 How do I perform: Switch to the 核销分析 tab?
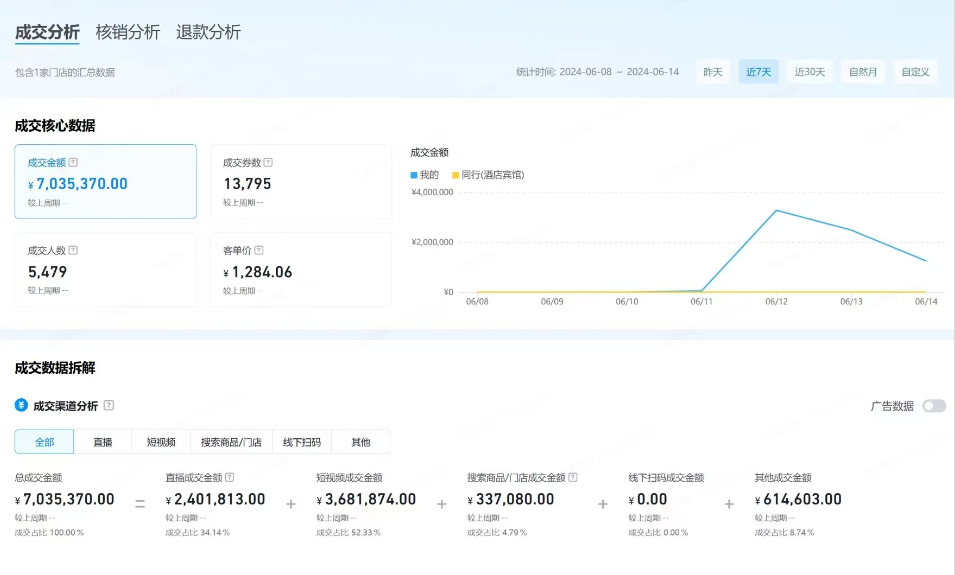[128, 32]
